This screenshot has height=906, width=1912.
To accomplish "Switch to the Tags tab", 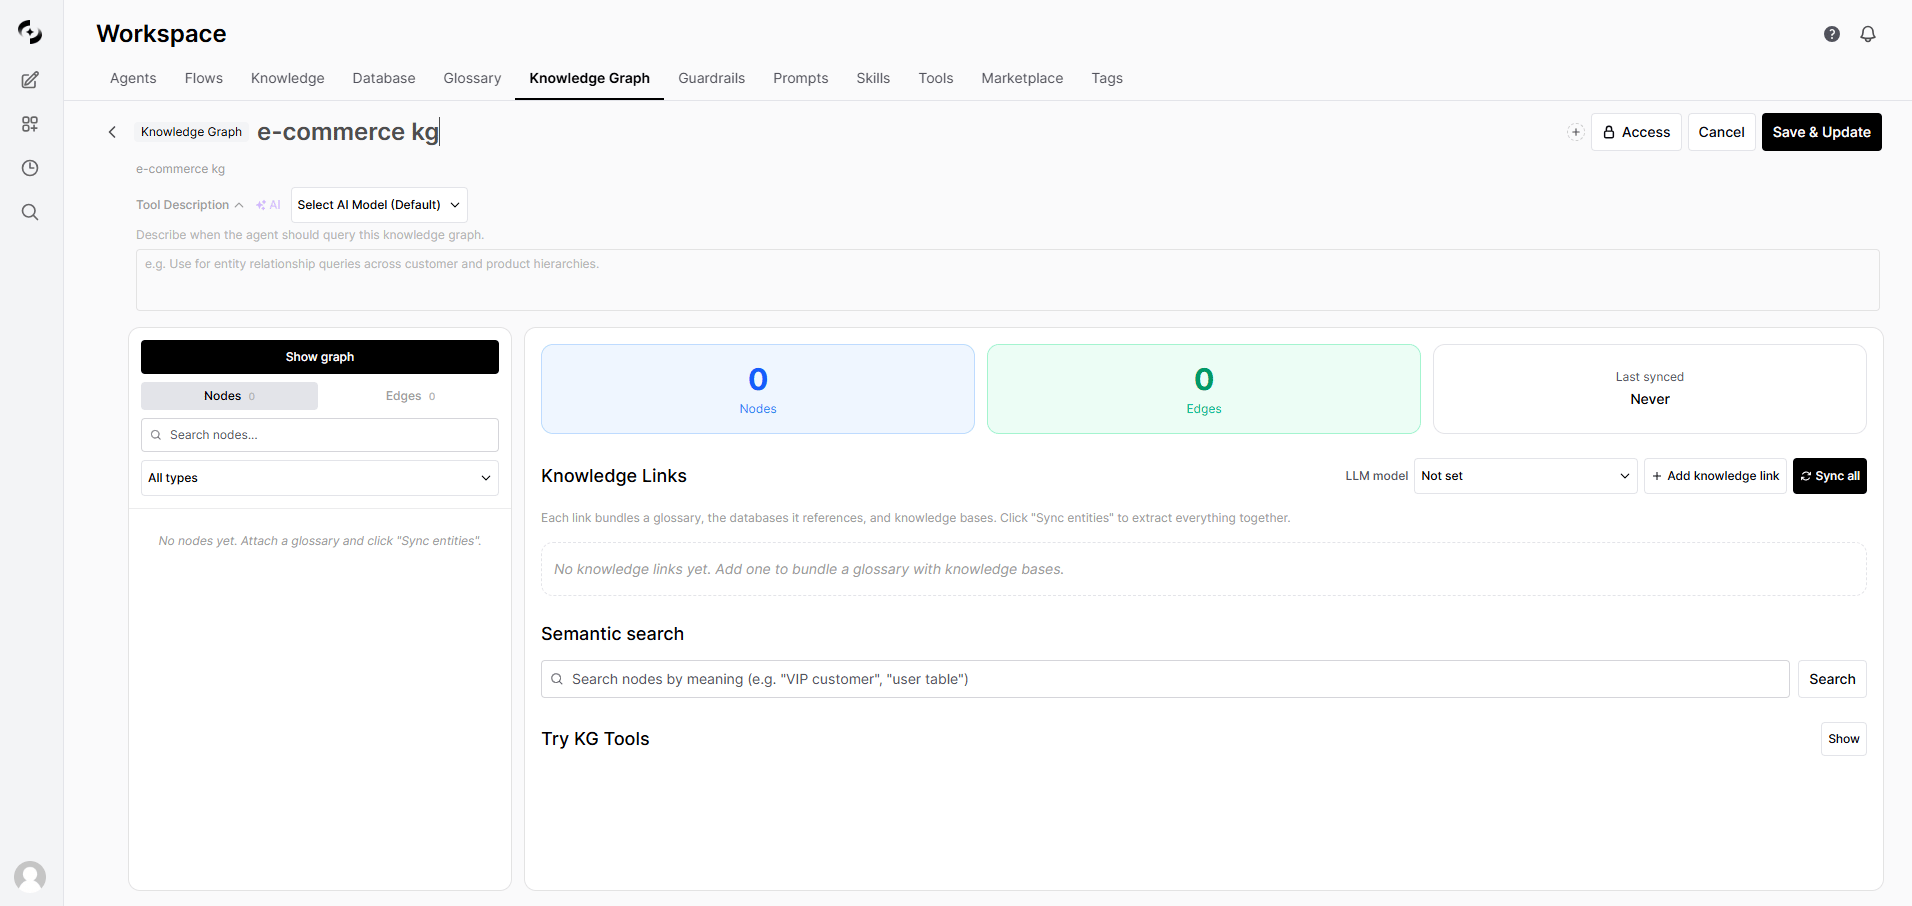I will pyautogui.click(x=1107, y=78).
